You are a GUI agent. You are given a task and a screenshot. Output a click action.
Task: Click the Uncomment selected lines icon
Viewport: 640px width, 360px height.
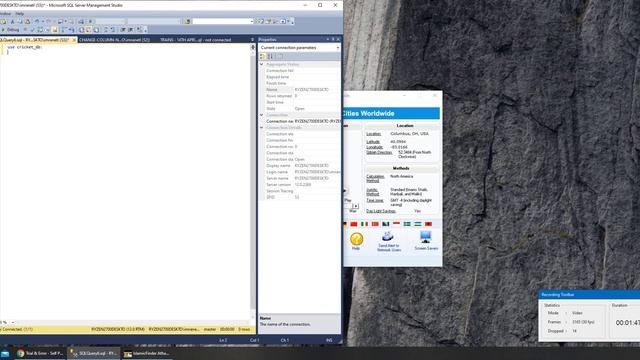[x=113, y=29]
